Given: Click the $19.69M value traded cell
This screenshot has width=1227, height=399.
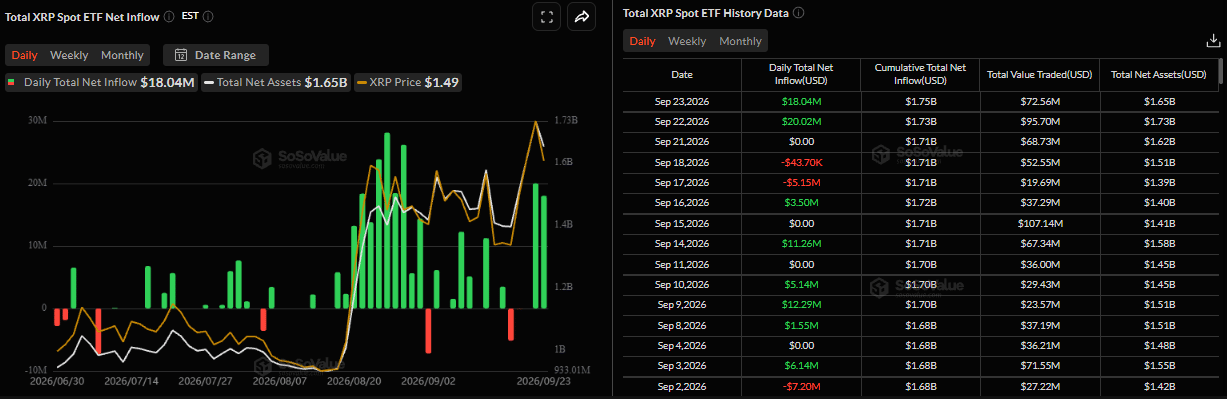Looking at the screenshot, I should pos(1039,182).
